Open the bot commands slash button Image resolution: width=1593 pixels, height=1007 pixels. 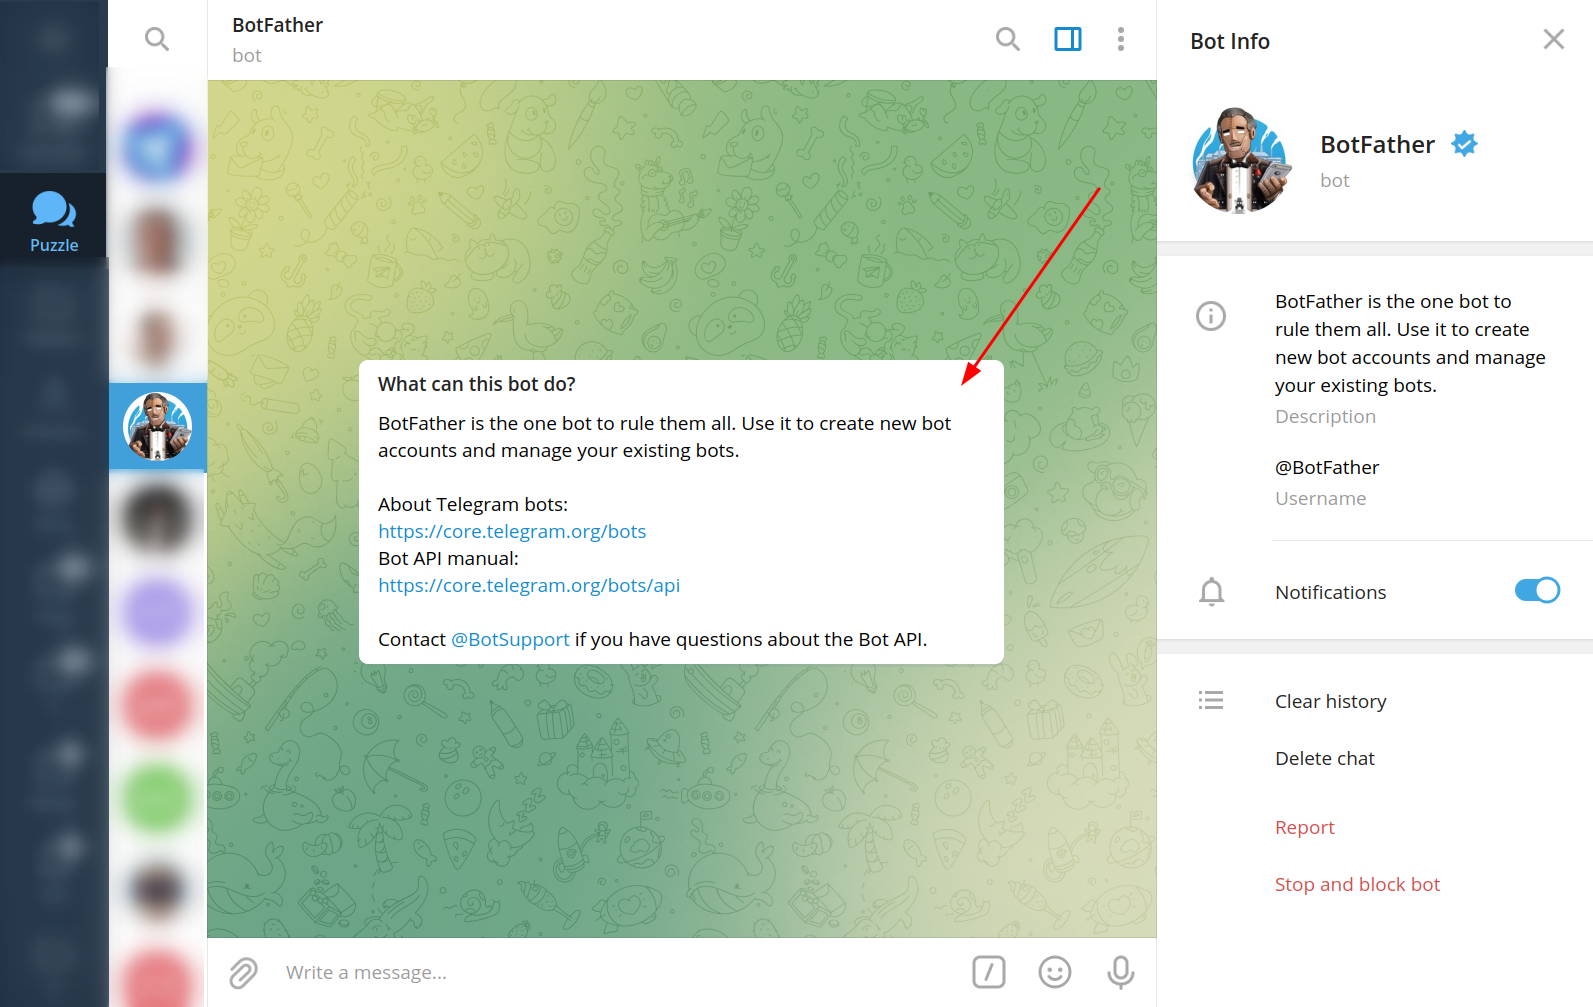pyautogui.click(x=989, y=972)
